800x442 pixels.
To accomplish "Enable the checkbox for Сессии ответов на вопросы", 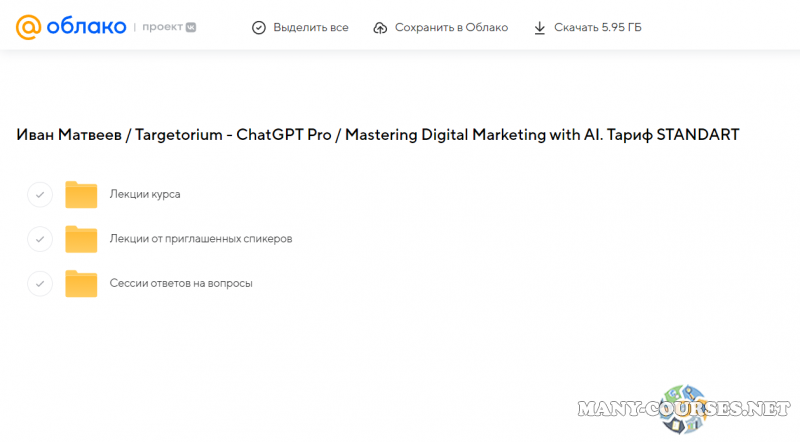I will point(39,284).
